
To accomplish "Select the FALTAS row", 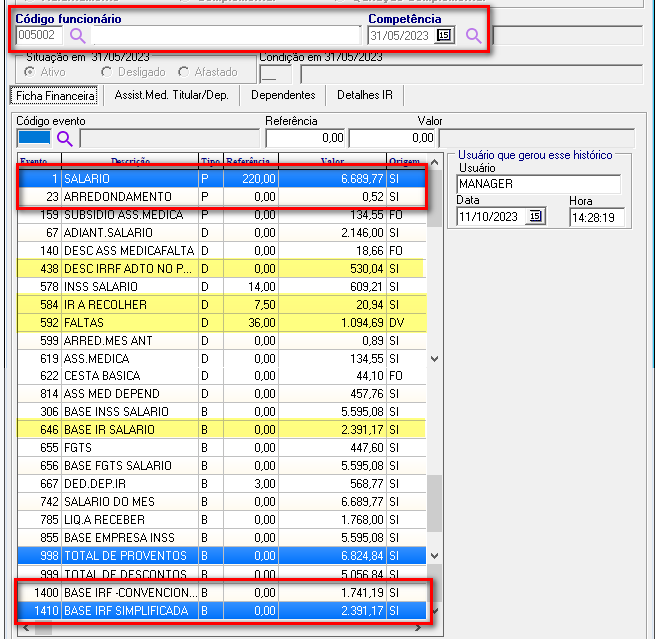I will pos(221,322).
